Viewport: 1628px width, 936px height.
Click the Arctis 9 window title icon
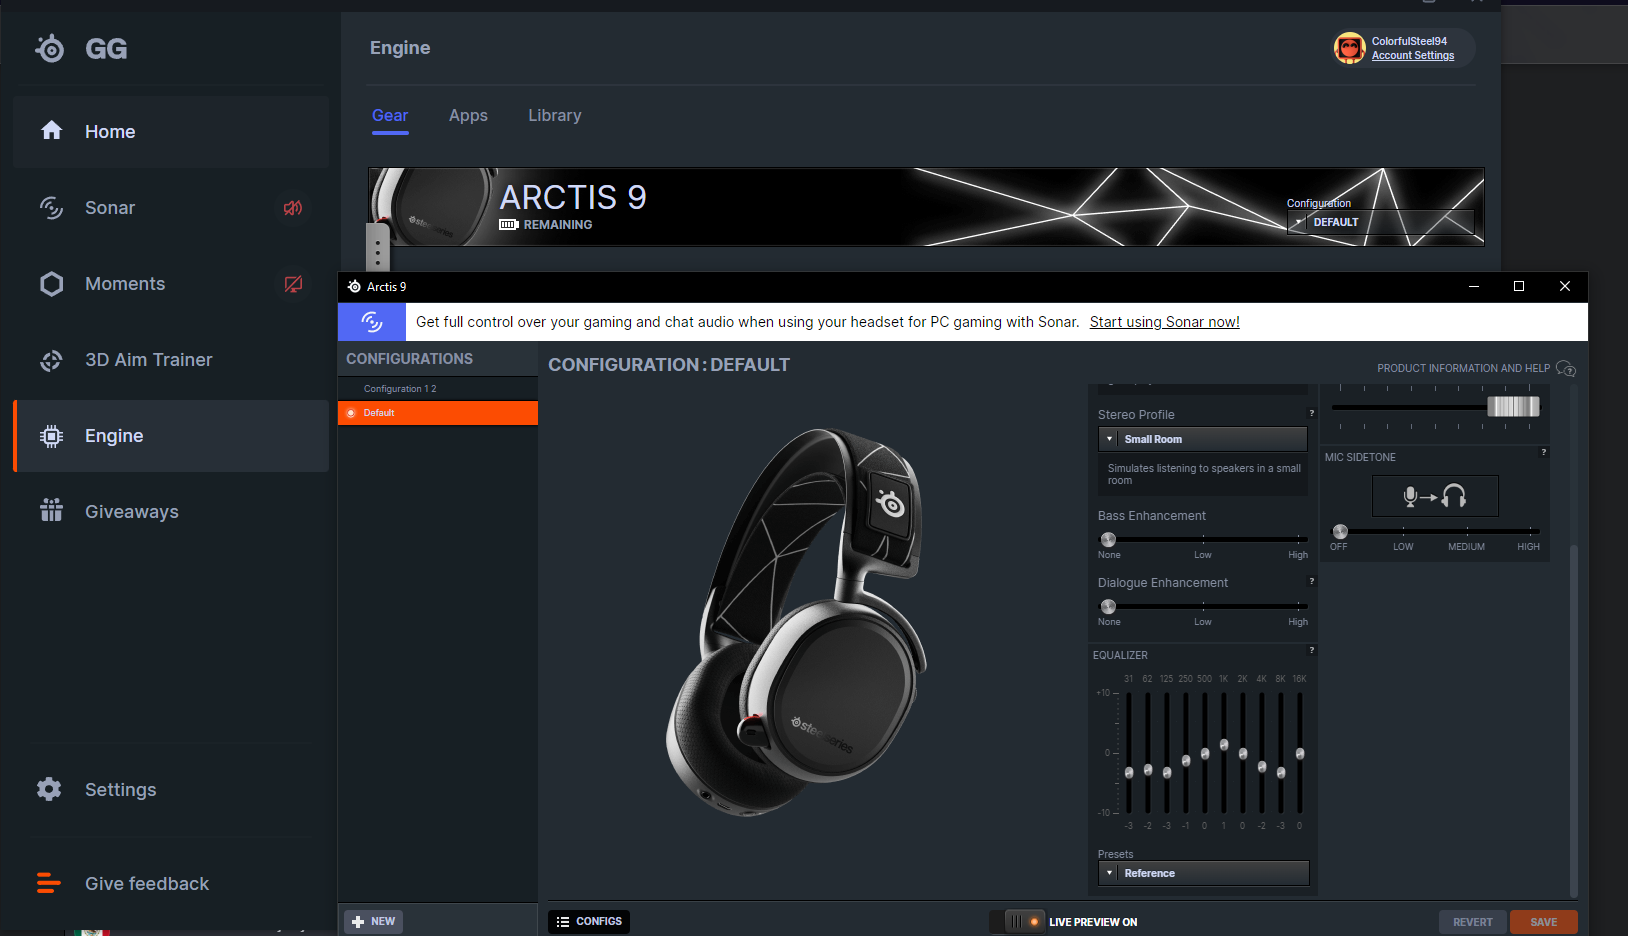354,287
